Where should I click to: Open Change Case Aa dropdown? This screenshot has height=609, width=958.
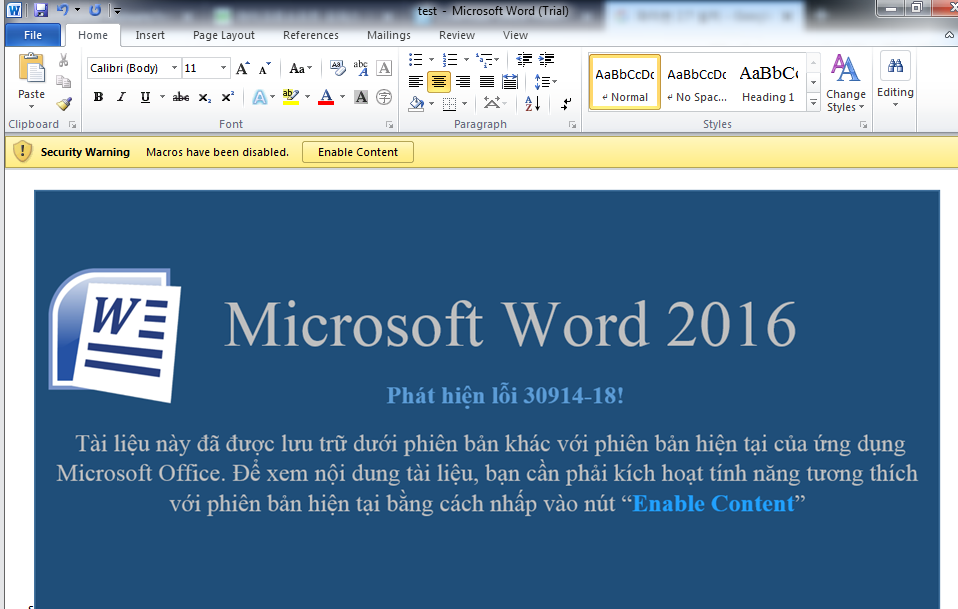[x=301, y=68]
